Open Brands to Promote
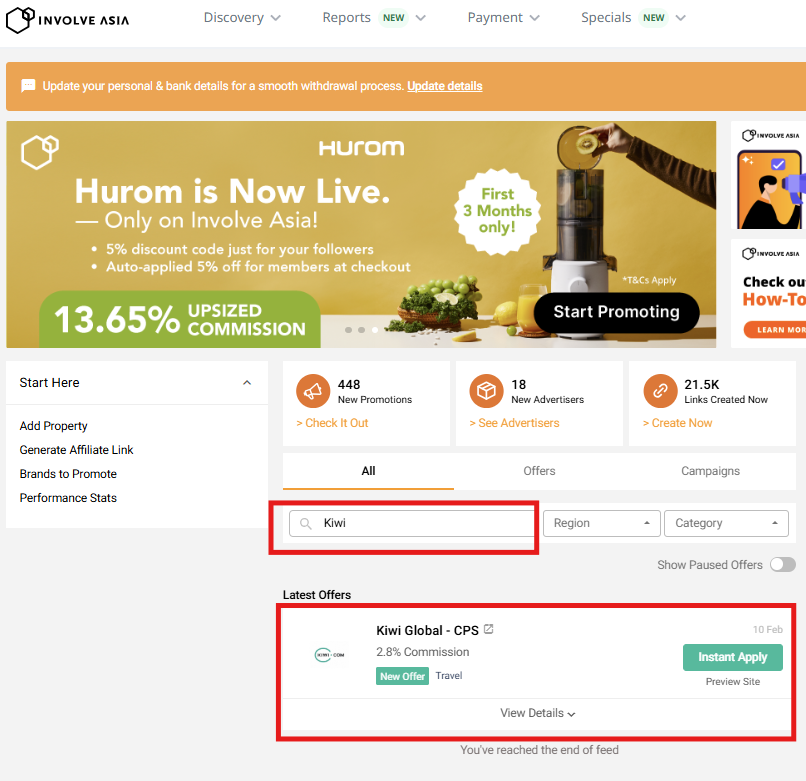The image size is (806, 781). coord(68,474)
